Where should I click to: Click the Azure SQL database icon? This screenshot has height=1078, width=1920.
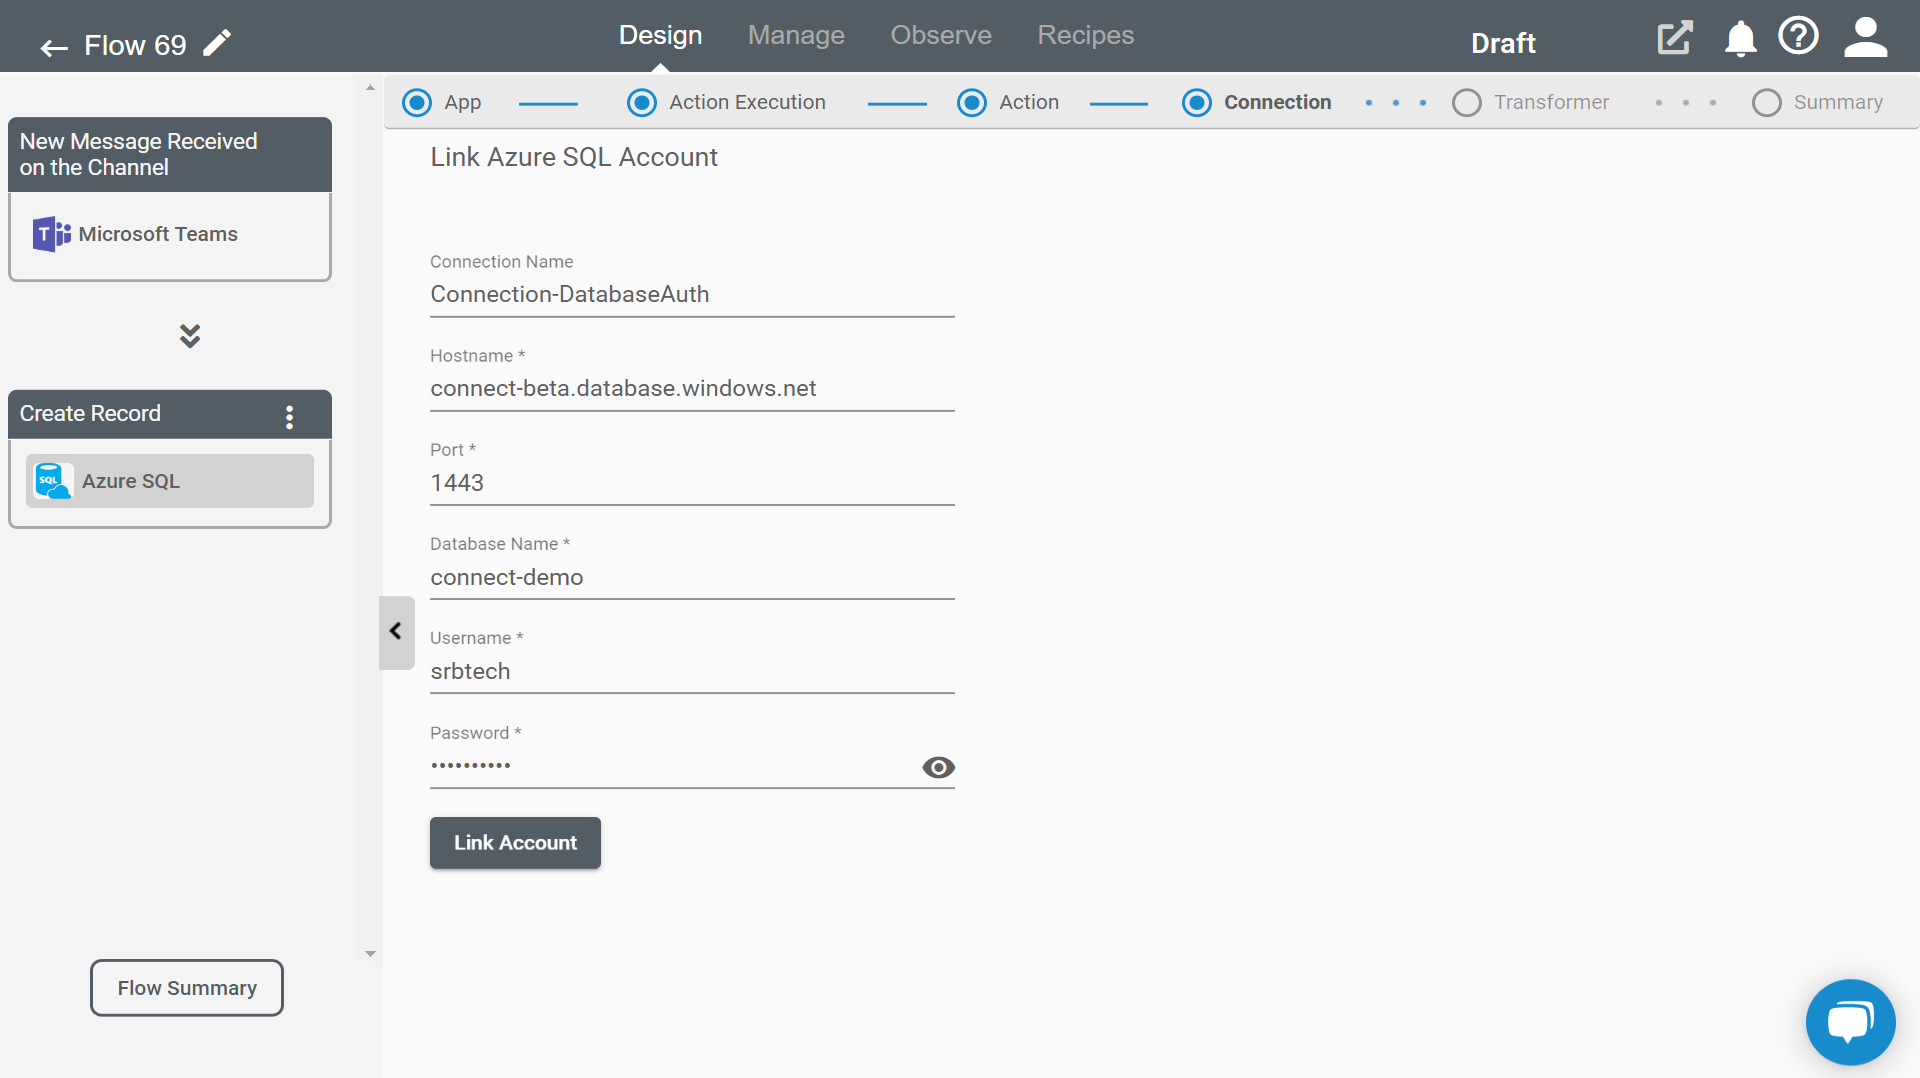(x=52, y=481)
